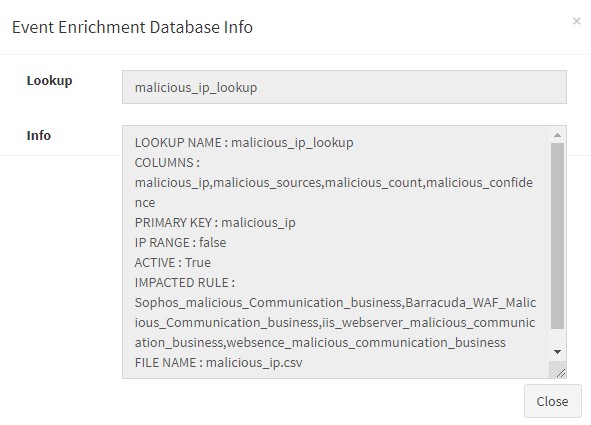Click the Close button

click(553, 401)
